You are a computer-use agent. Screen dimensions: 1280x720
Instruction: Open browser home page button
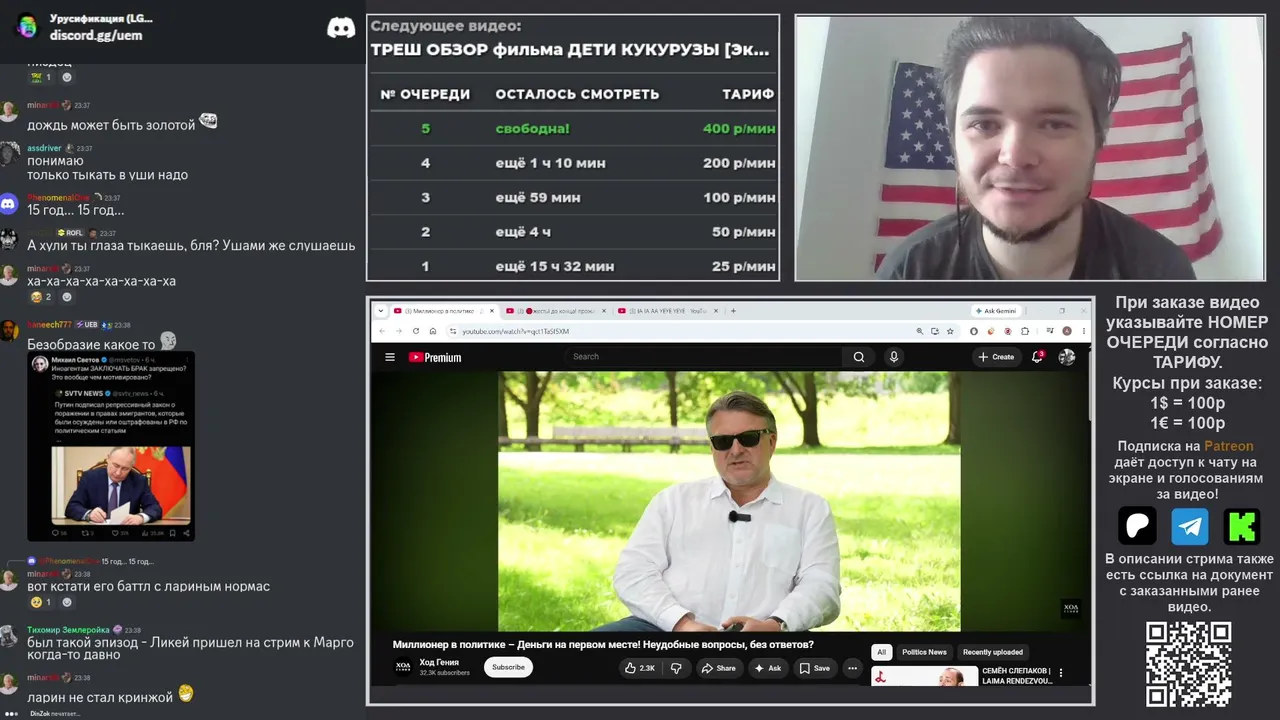(x=432, y=331)
